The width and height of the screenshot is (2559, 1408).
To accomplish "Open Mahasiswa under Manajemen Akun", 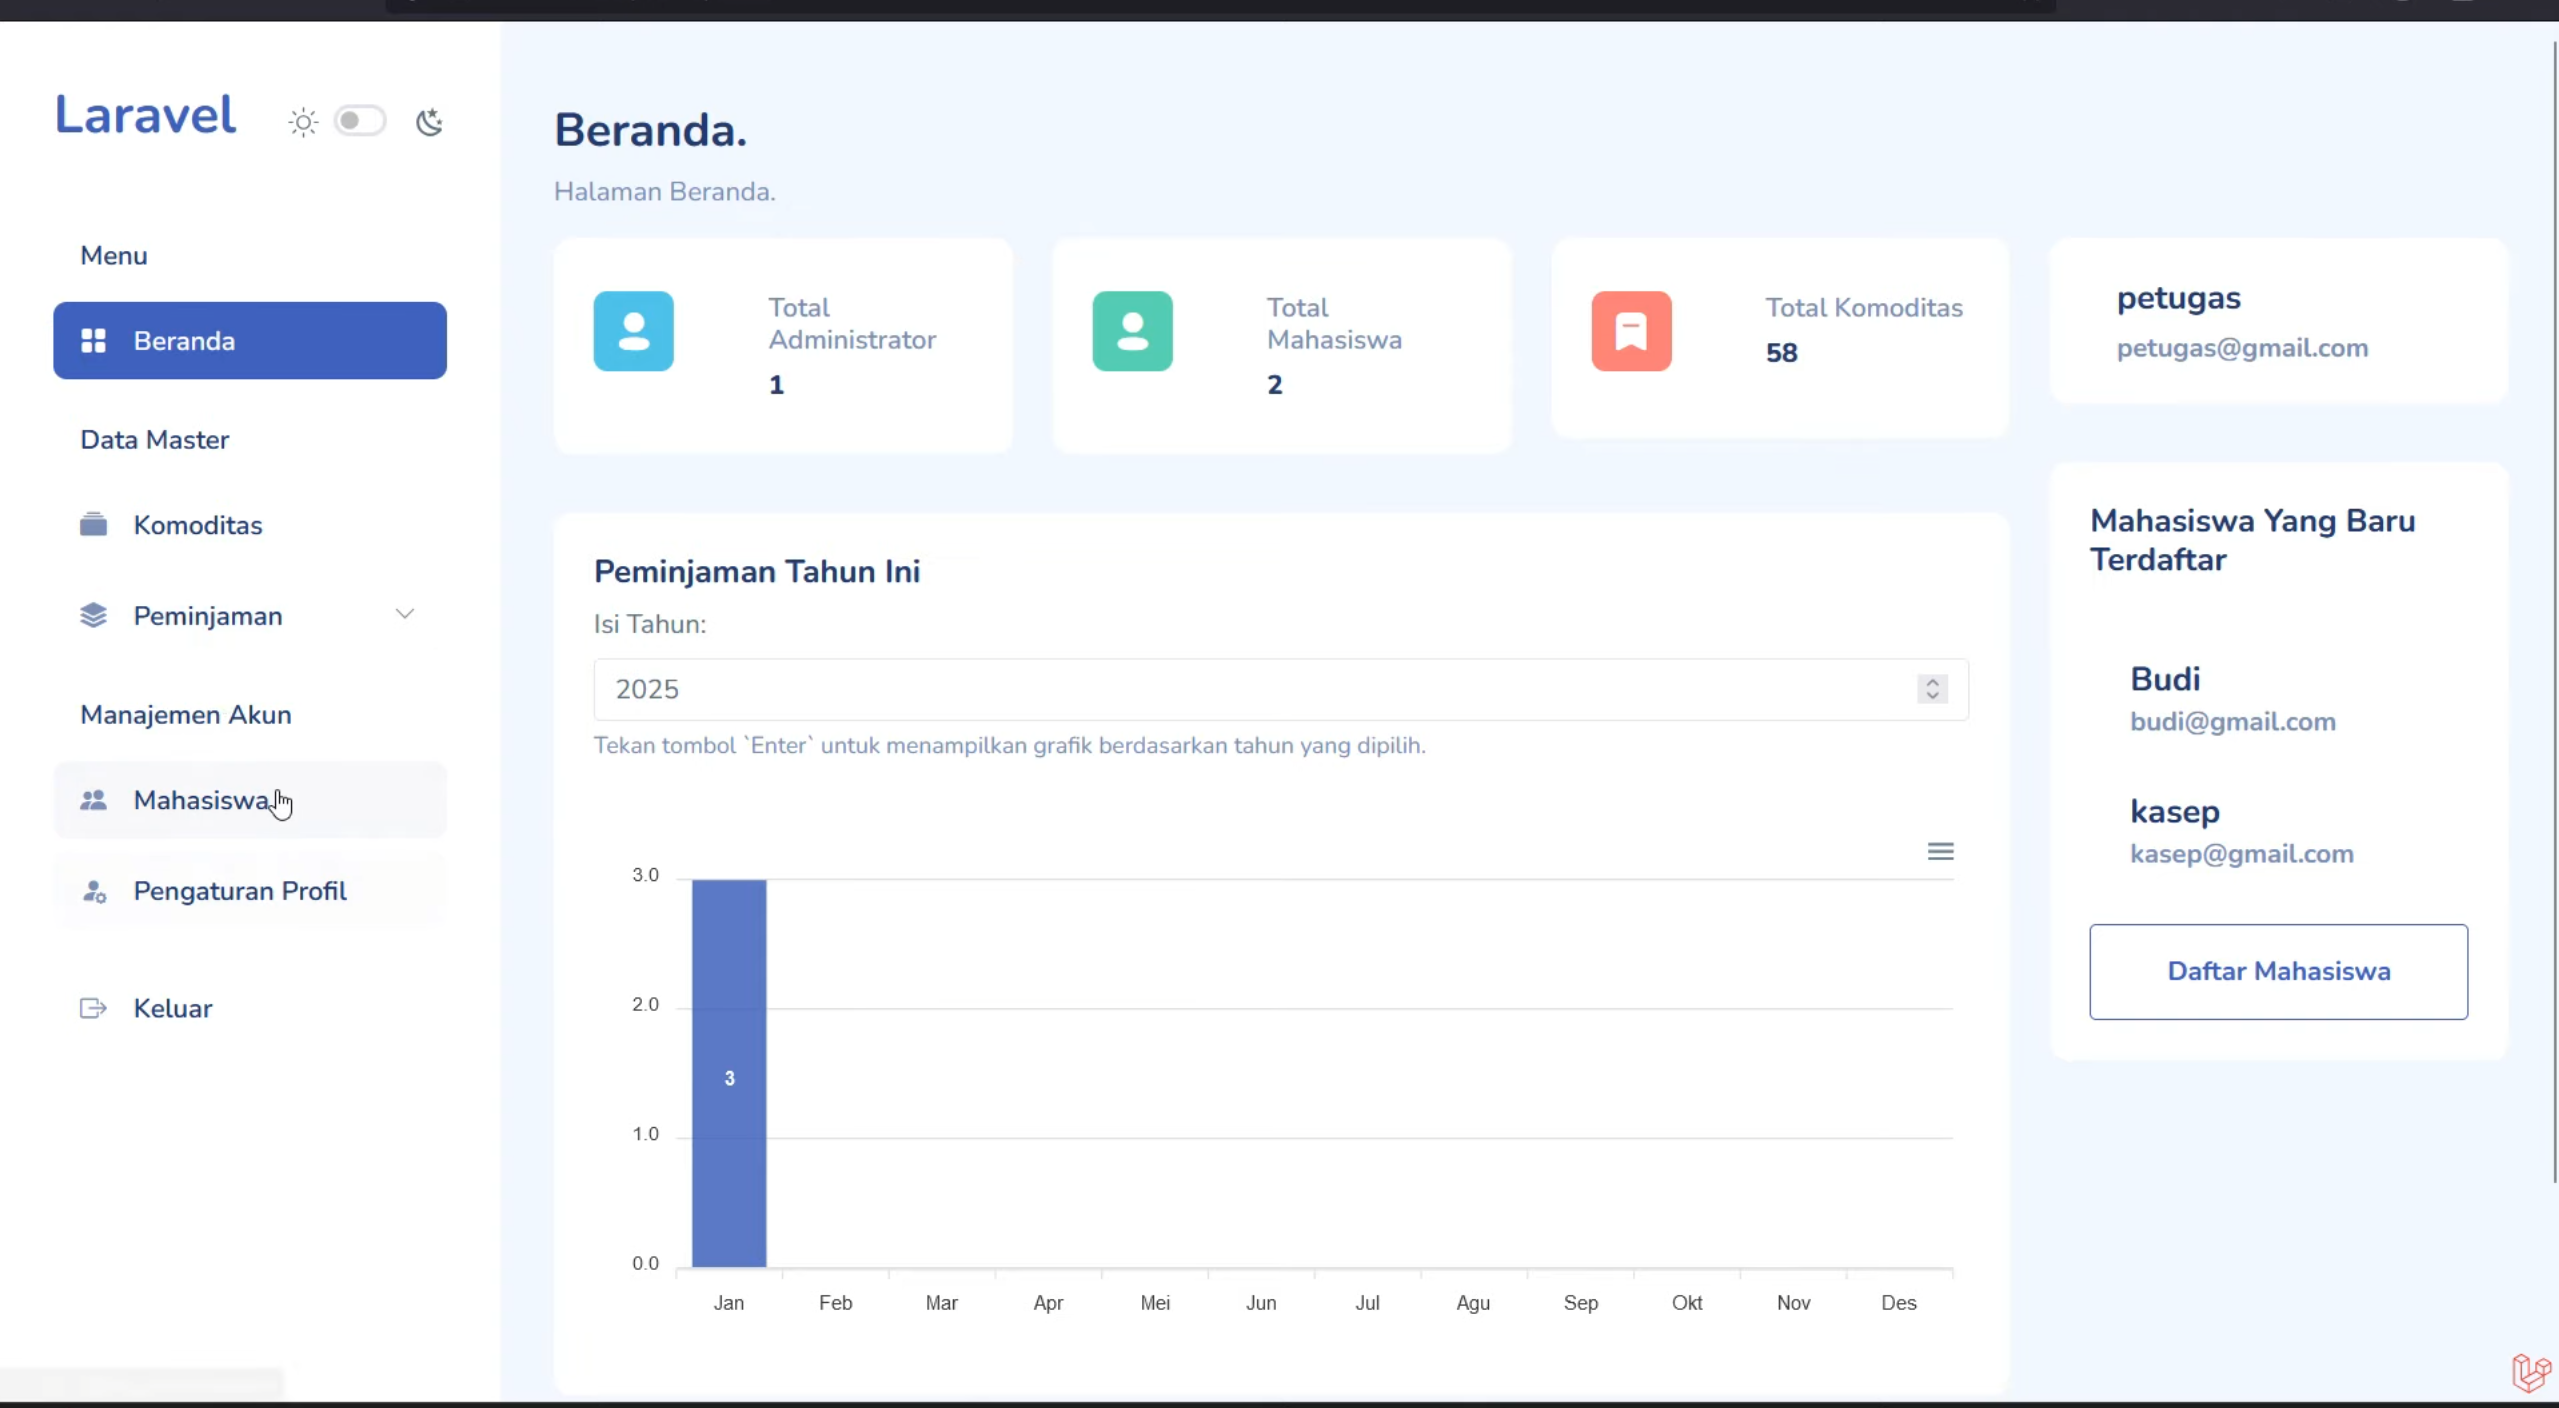I will pos(250,800).
